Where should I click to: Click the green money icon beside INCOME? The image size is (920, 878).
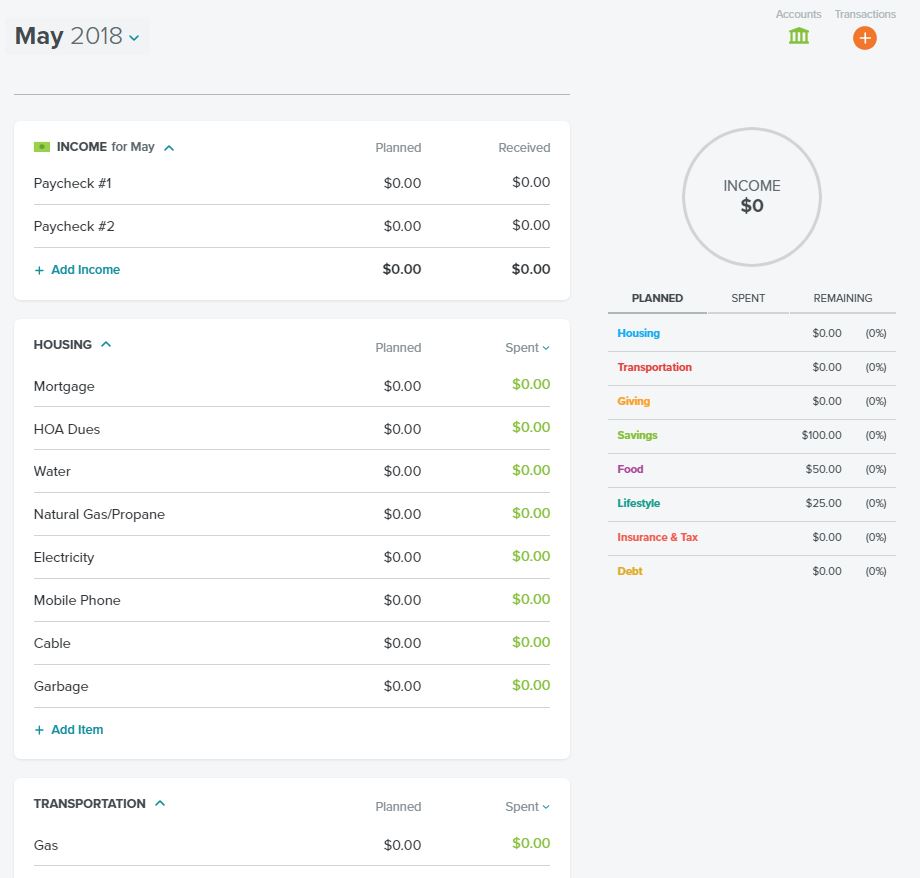coord(42,147)
